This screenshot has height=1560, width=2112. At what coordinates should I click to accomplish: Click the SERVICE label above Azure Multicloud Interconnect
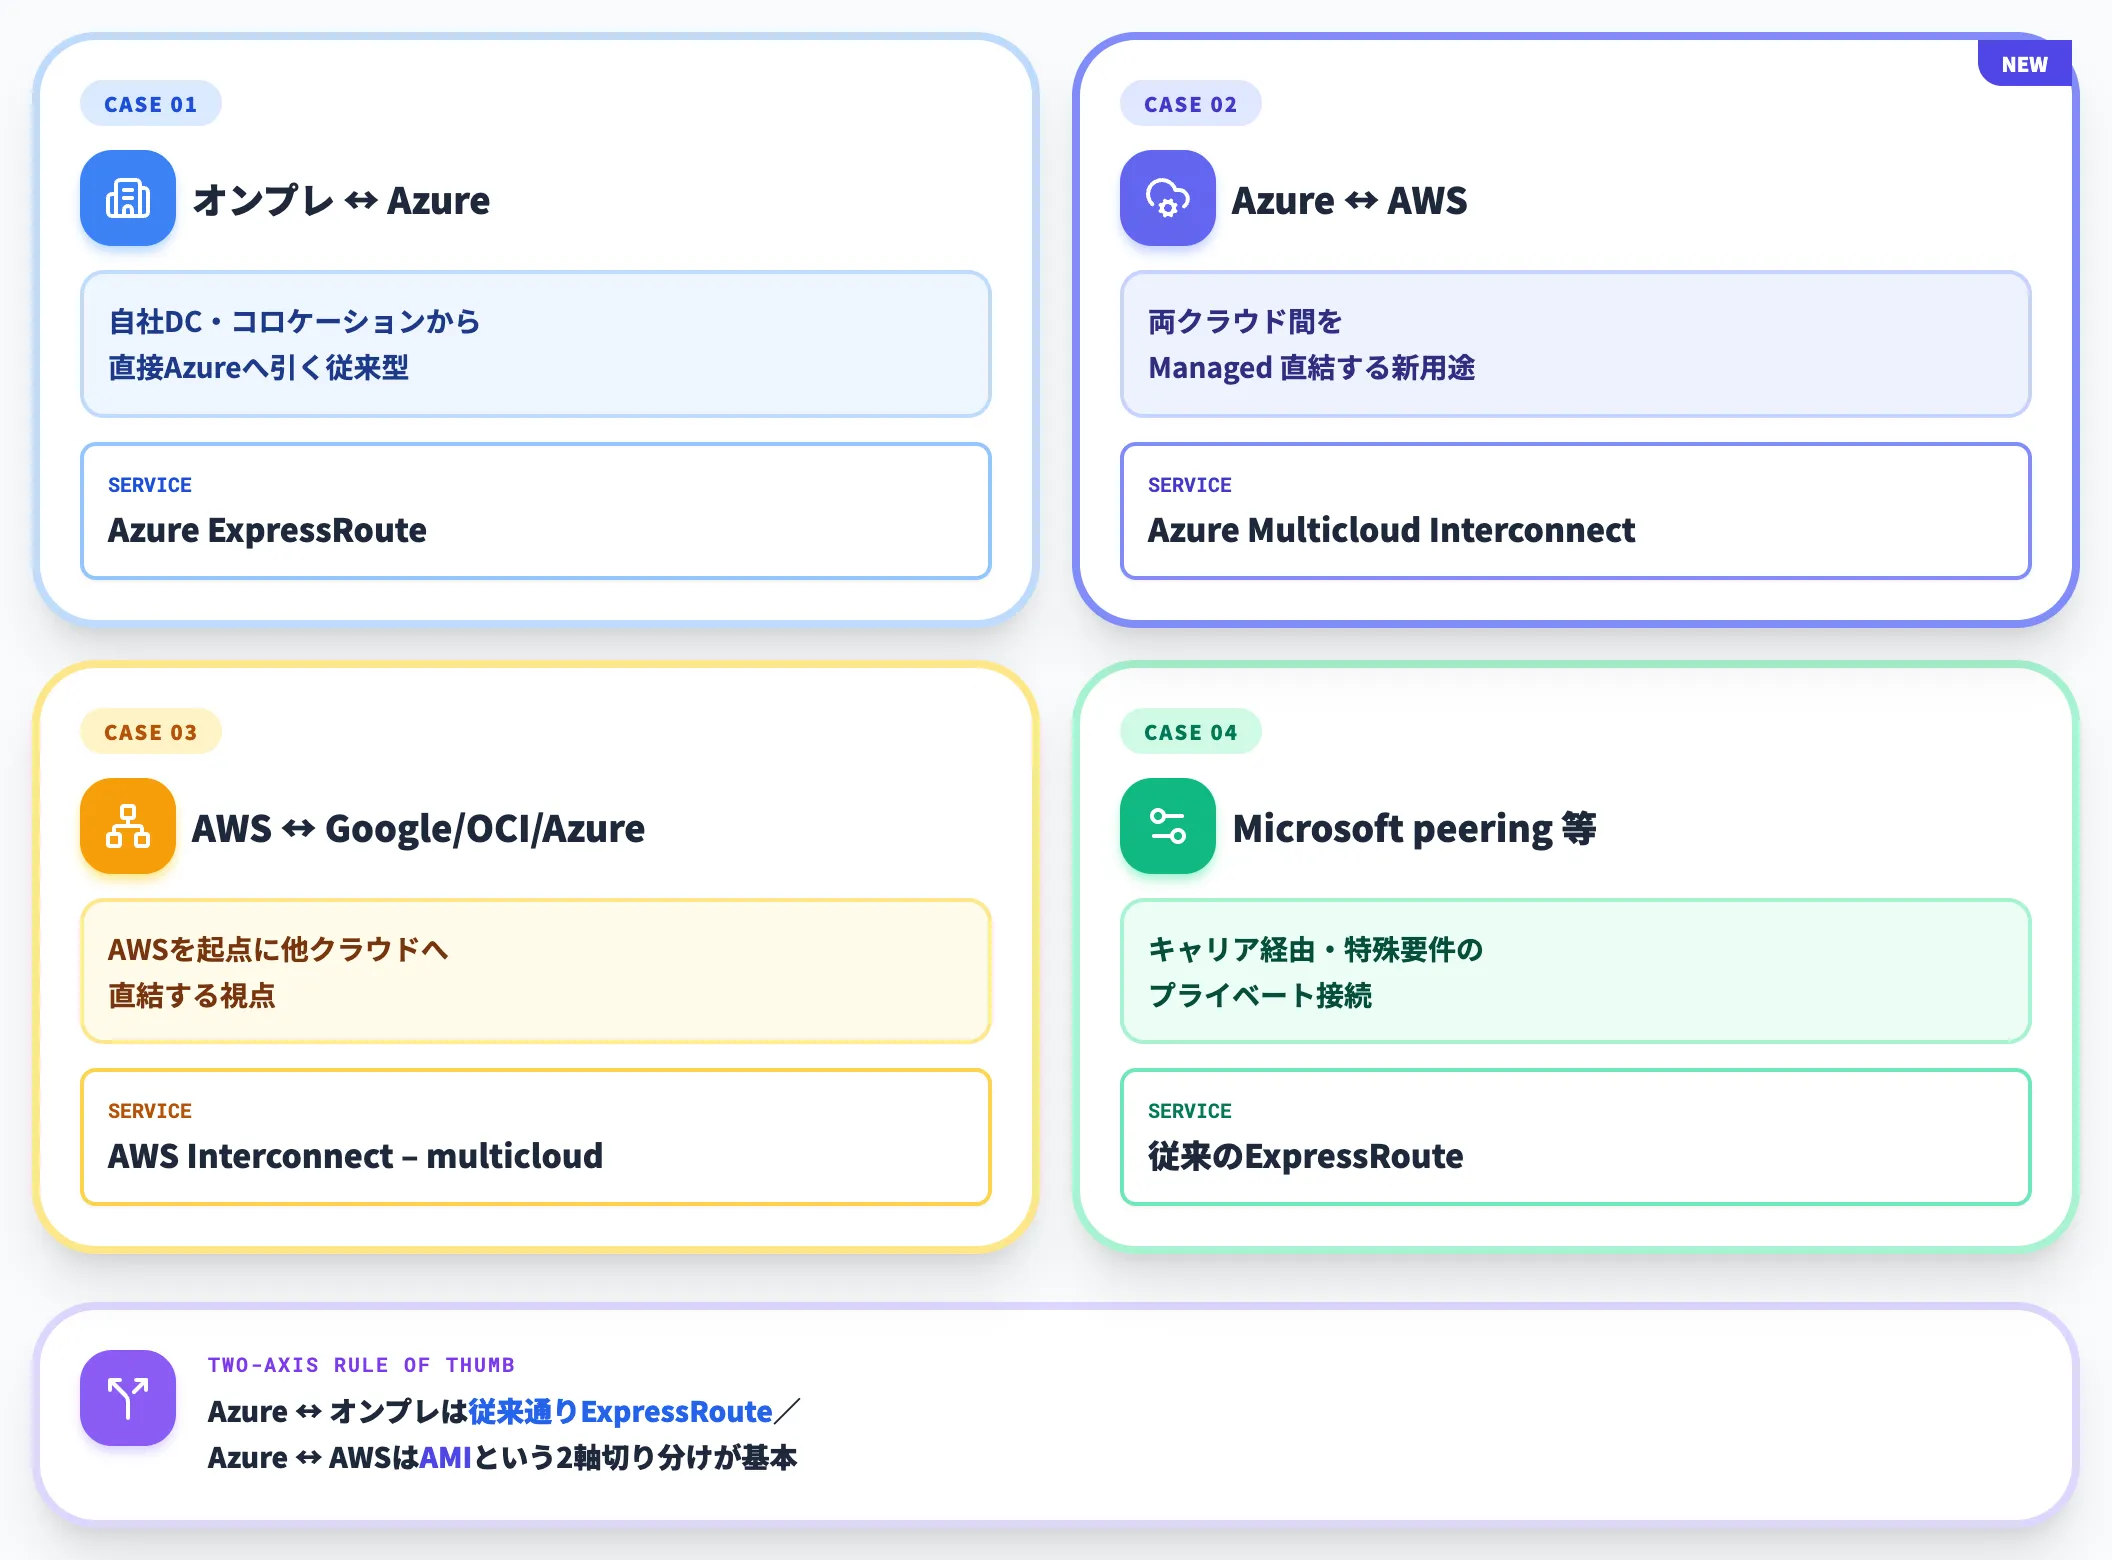pos(1190,485)
